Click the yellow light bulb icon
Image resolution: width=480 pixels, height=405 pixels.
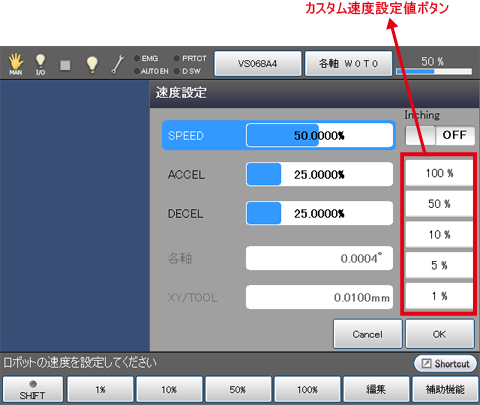tap(92, 64)
